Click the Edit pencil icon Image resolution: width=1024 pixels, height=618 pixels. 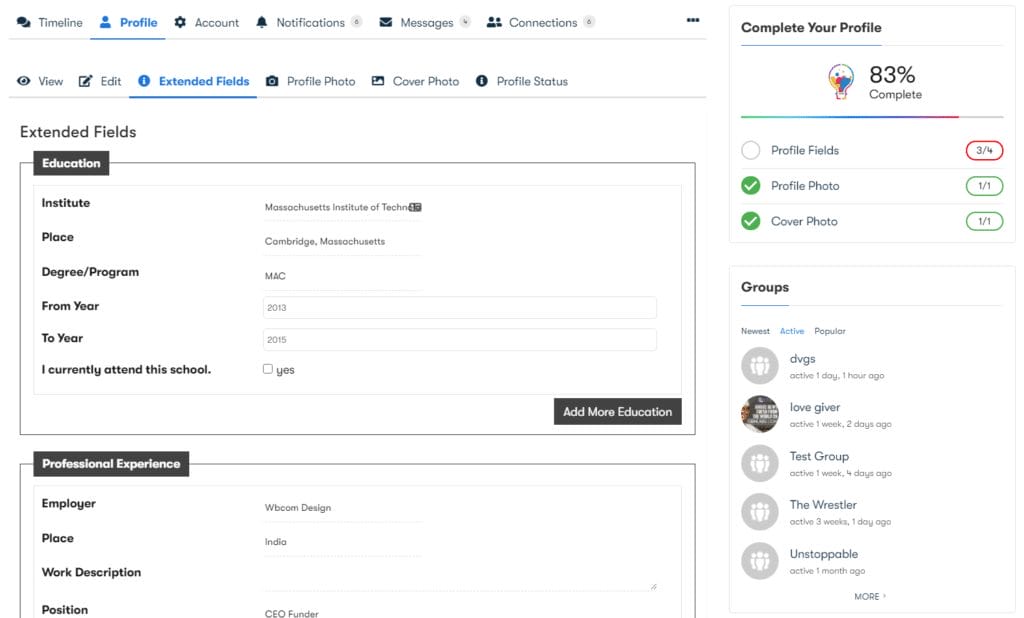86,81
